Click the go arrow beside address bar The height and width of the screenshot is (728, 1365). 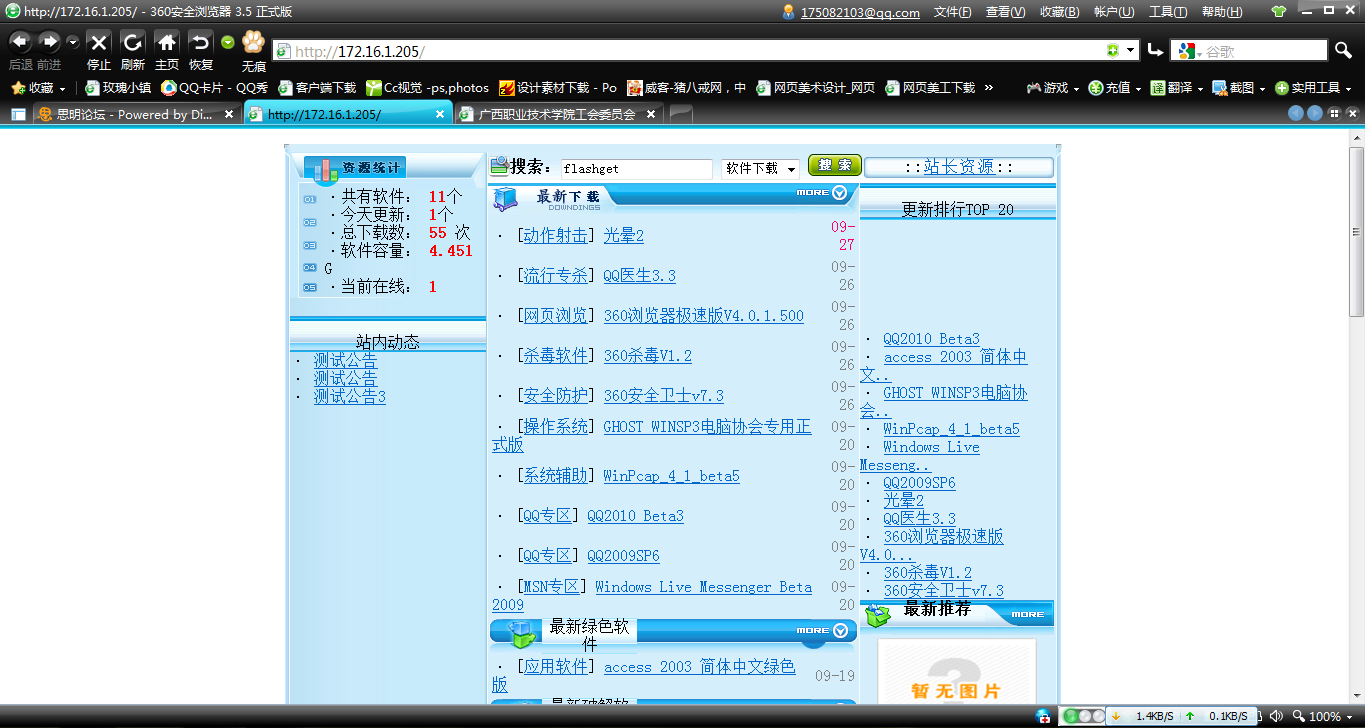pyautogui.click(x=1155, y=50)
